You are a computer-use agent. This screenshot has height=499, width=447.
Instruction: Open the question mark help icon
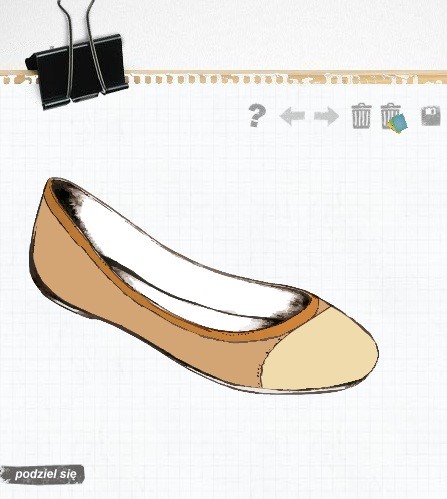click(x=257, y=116)
